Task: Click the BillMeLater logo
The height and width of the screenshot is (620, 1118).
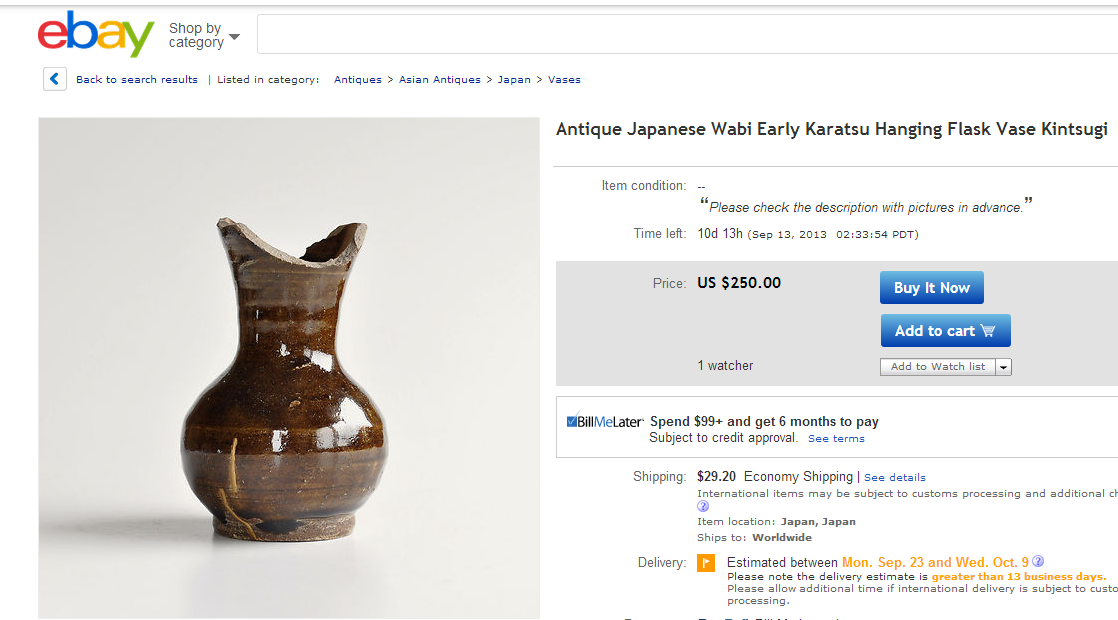Action: 605,422
